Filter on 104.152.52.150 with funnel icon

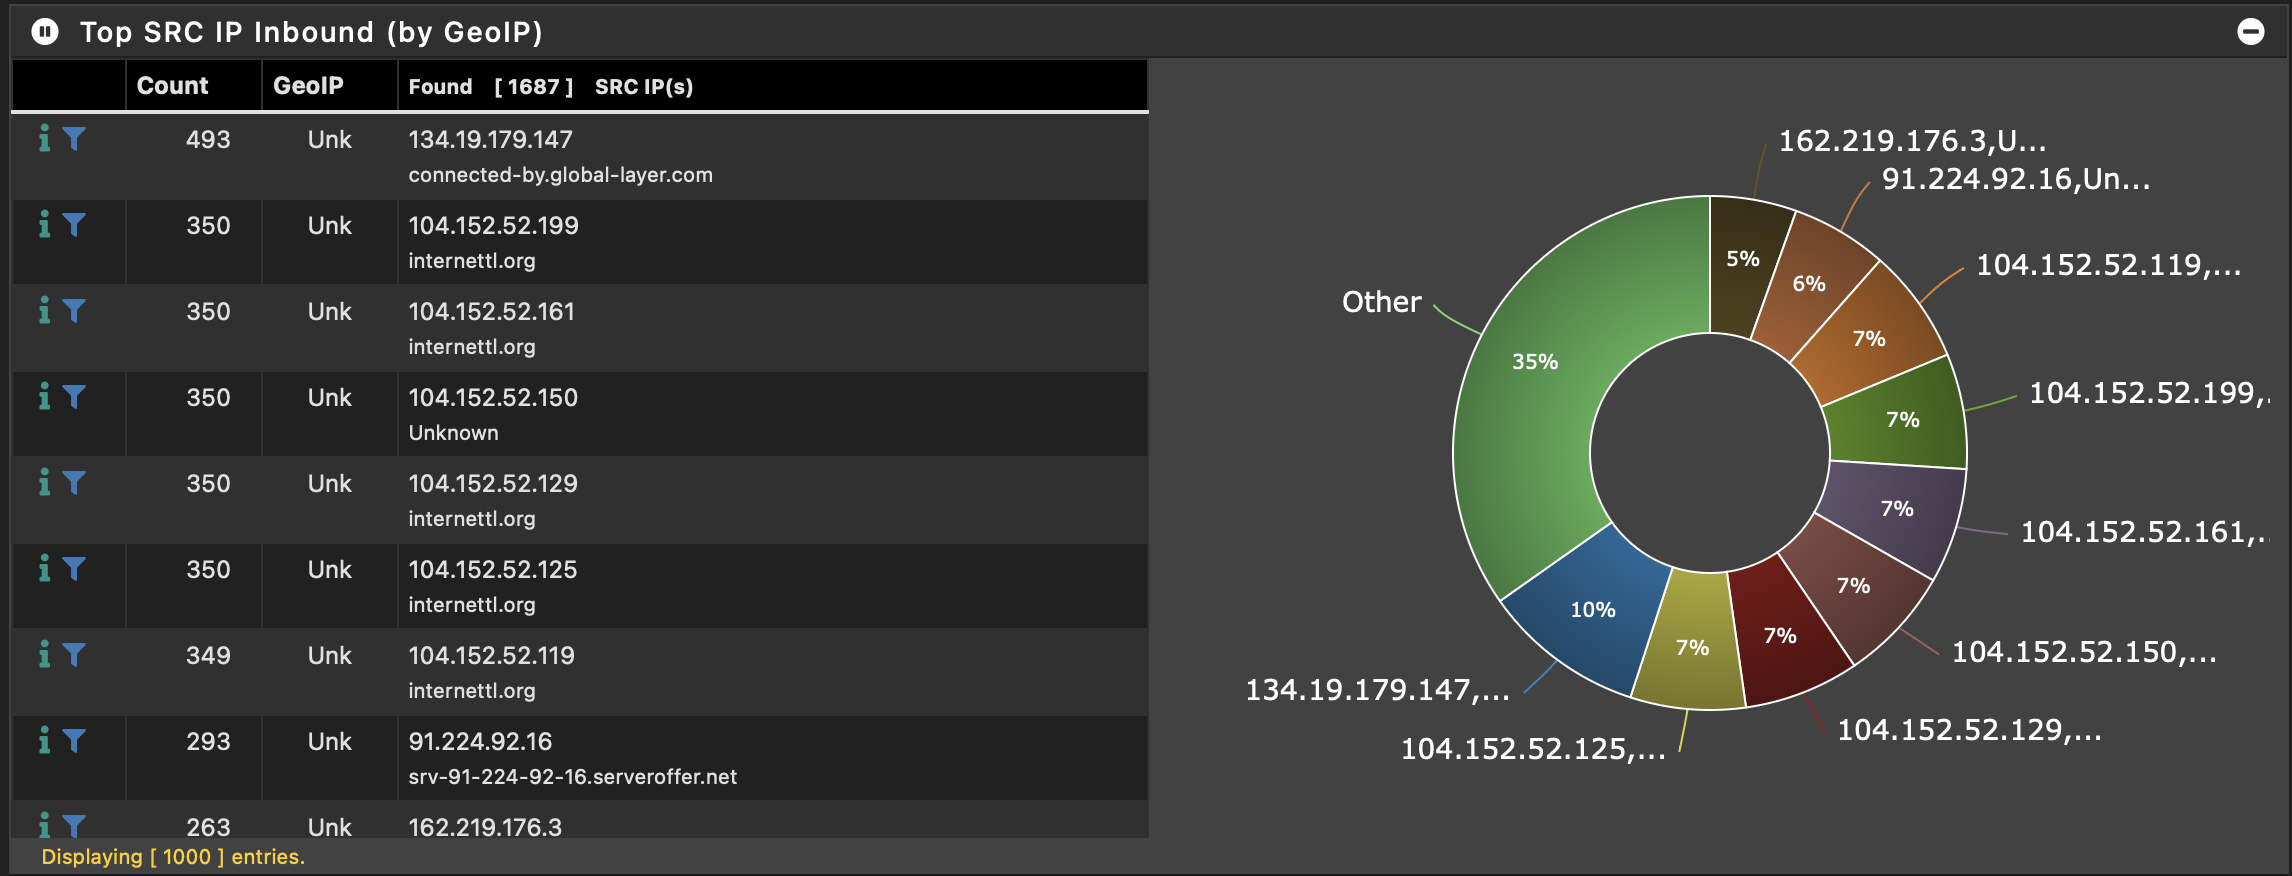tap(74, 397)
